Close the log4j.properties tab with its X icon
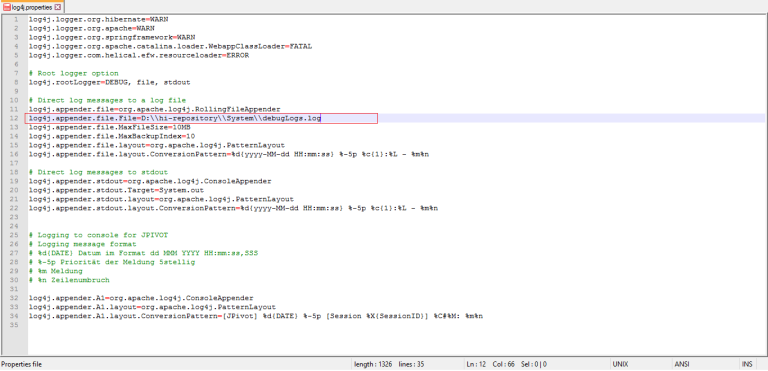 tap(58, 7)
